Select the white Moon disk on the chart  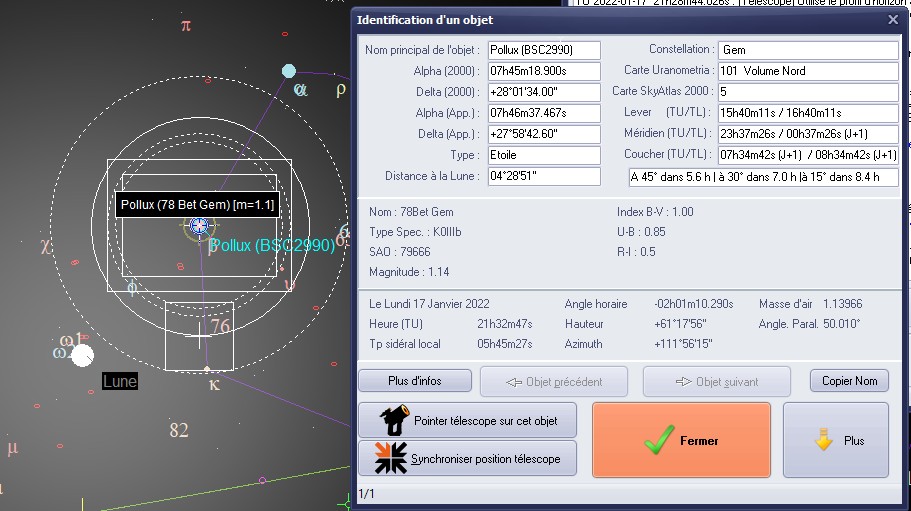[x=82, y=355]
